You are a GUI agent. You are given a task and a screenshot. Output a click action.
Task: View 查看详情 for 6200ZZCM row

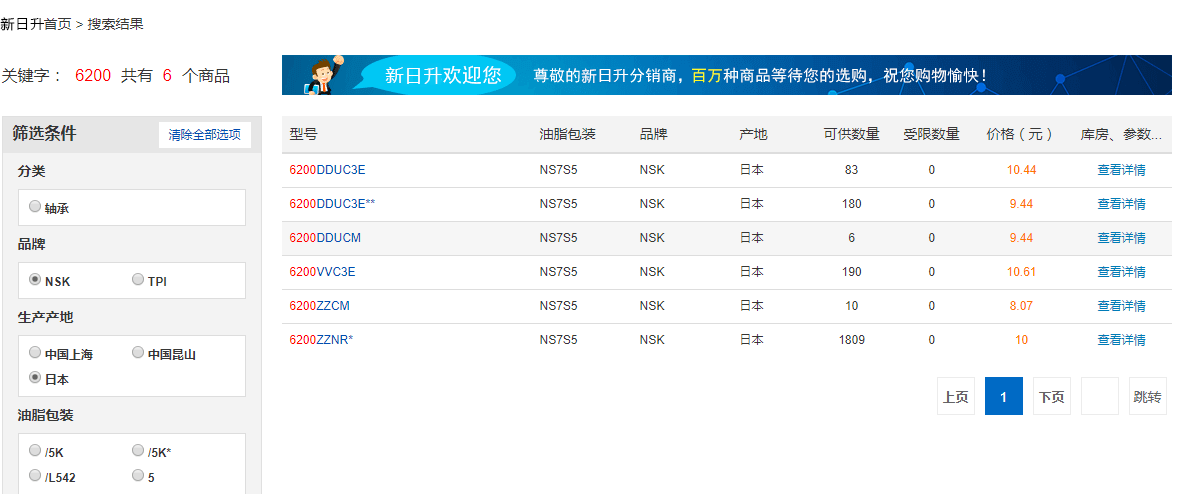click(x=1121, y=306)
